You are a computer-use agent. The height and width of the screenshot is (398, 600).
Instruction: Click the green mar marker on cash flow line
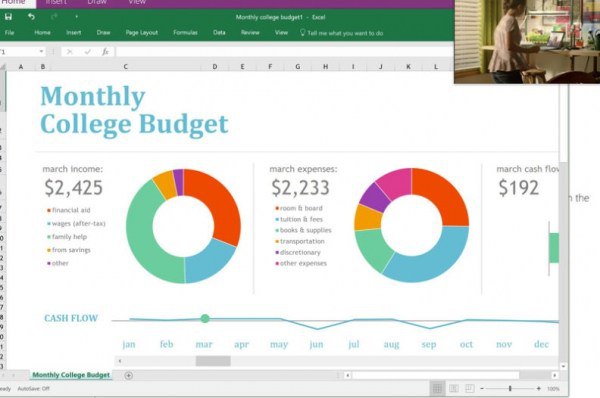point(205,318)
